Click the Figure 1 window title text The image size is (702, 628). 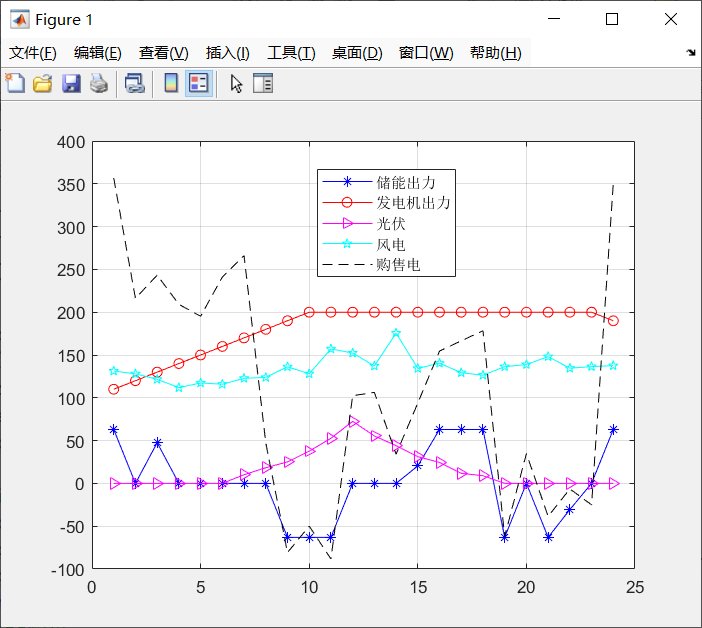64,20
